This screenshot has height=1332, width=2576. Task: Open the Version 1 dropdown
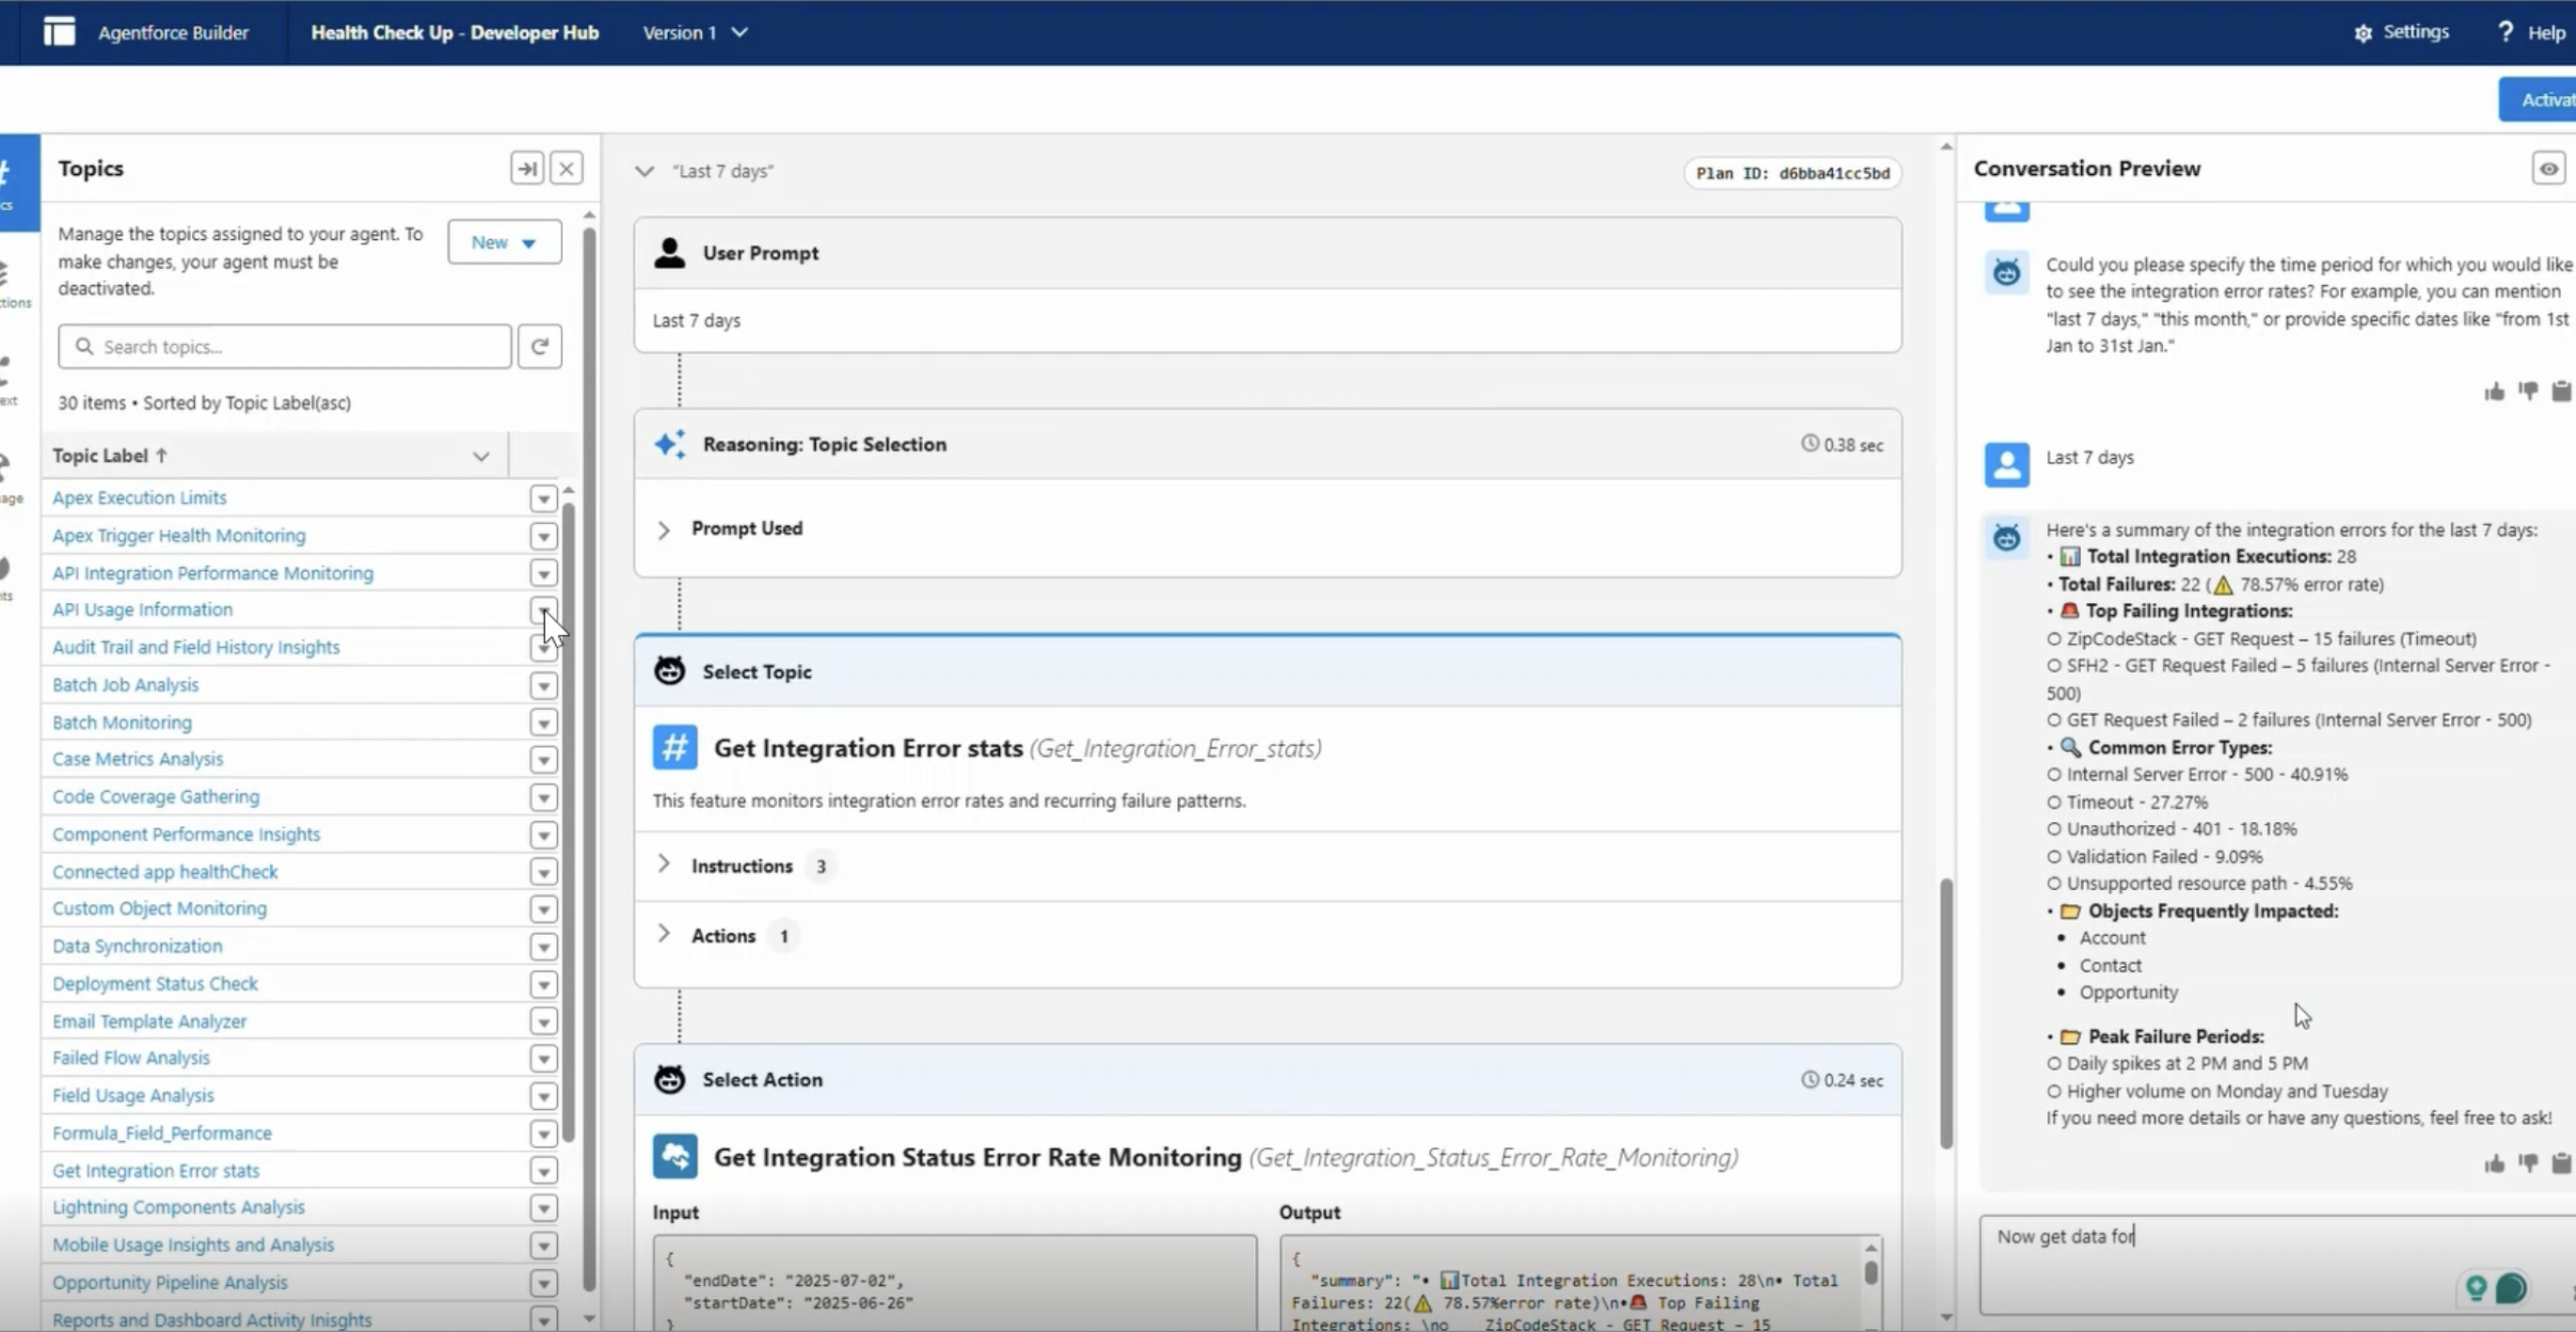point(695,32)
